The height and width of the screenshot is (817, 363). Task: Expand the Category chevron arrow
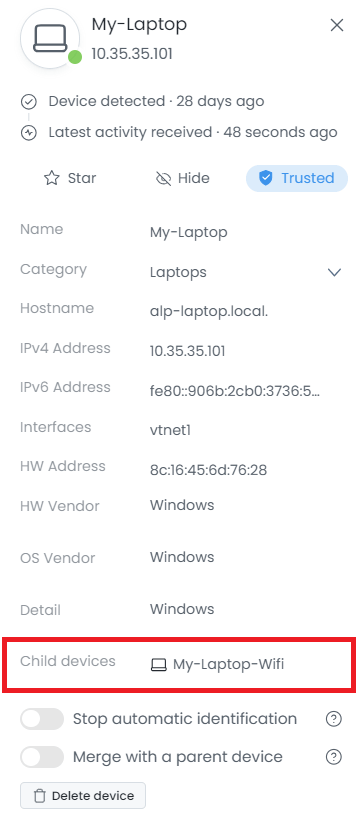pos(334,272)
